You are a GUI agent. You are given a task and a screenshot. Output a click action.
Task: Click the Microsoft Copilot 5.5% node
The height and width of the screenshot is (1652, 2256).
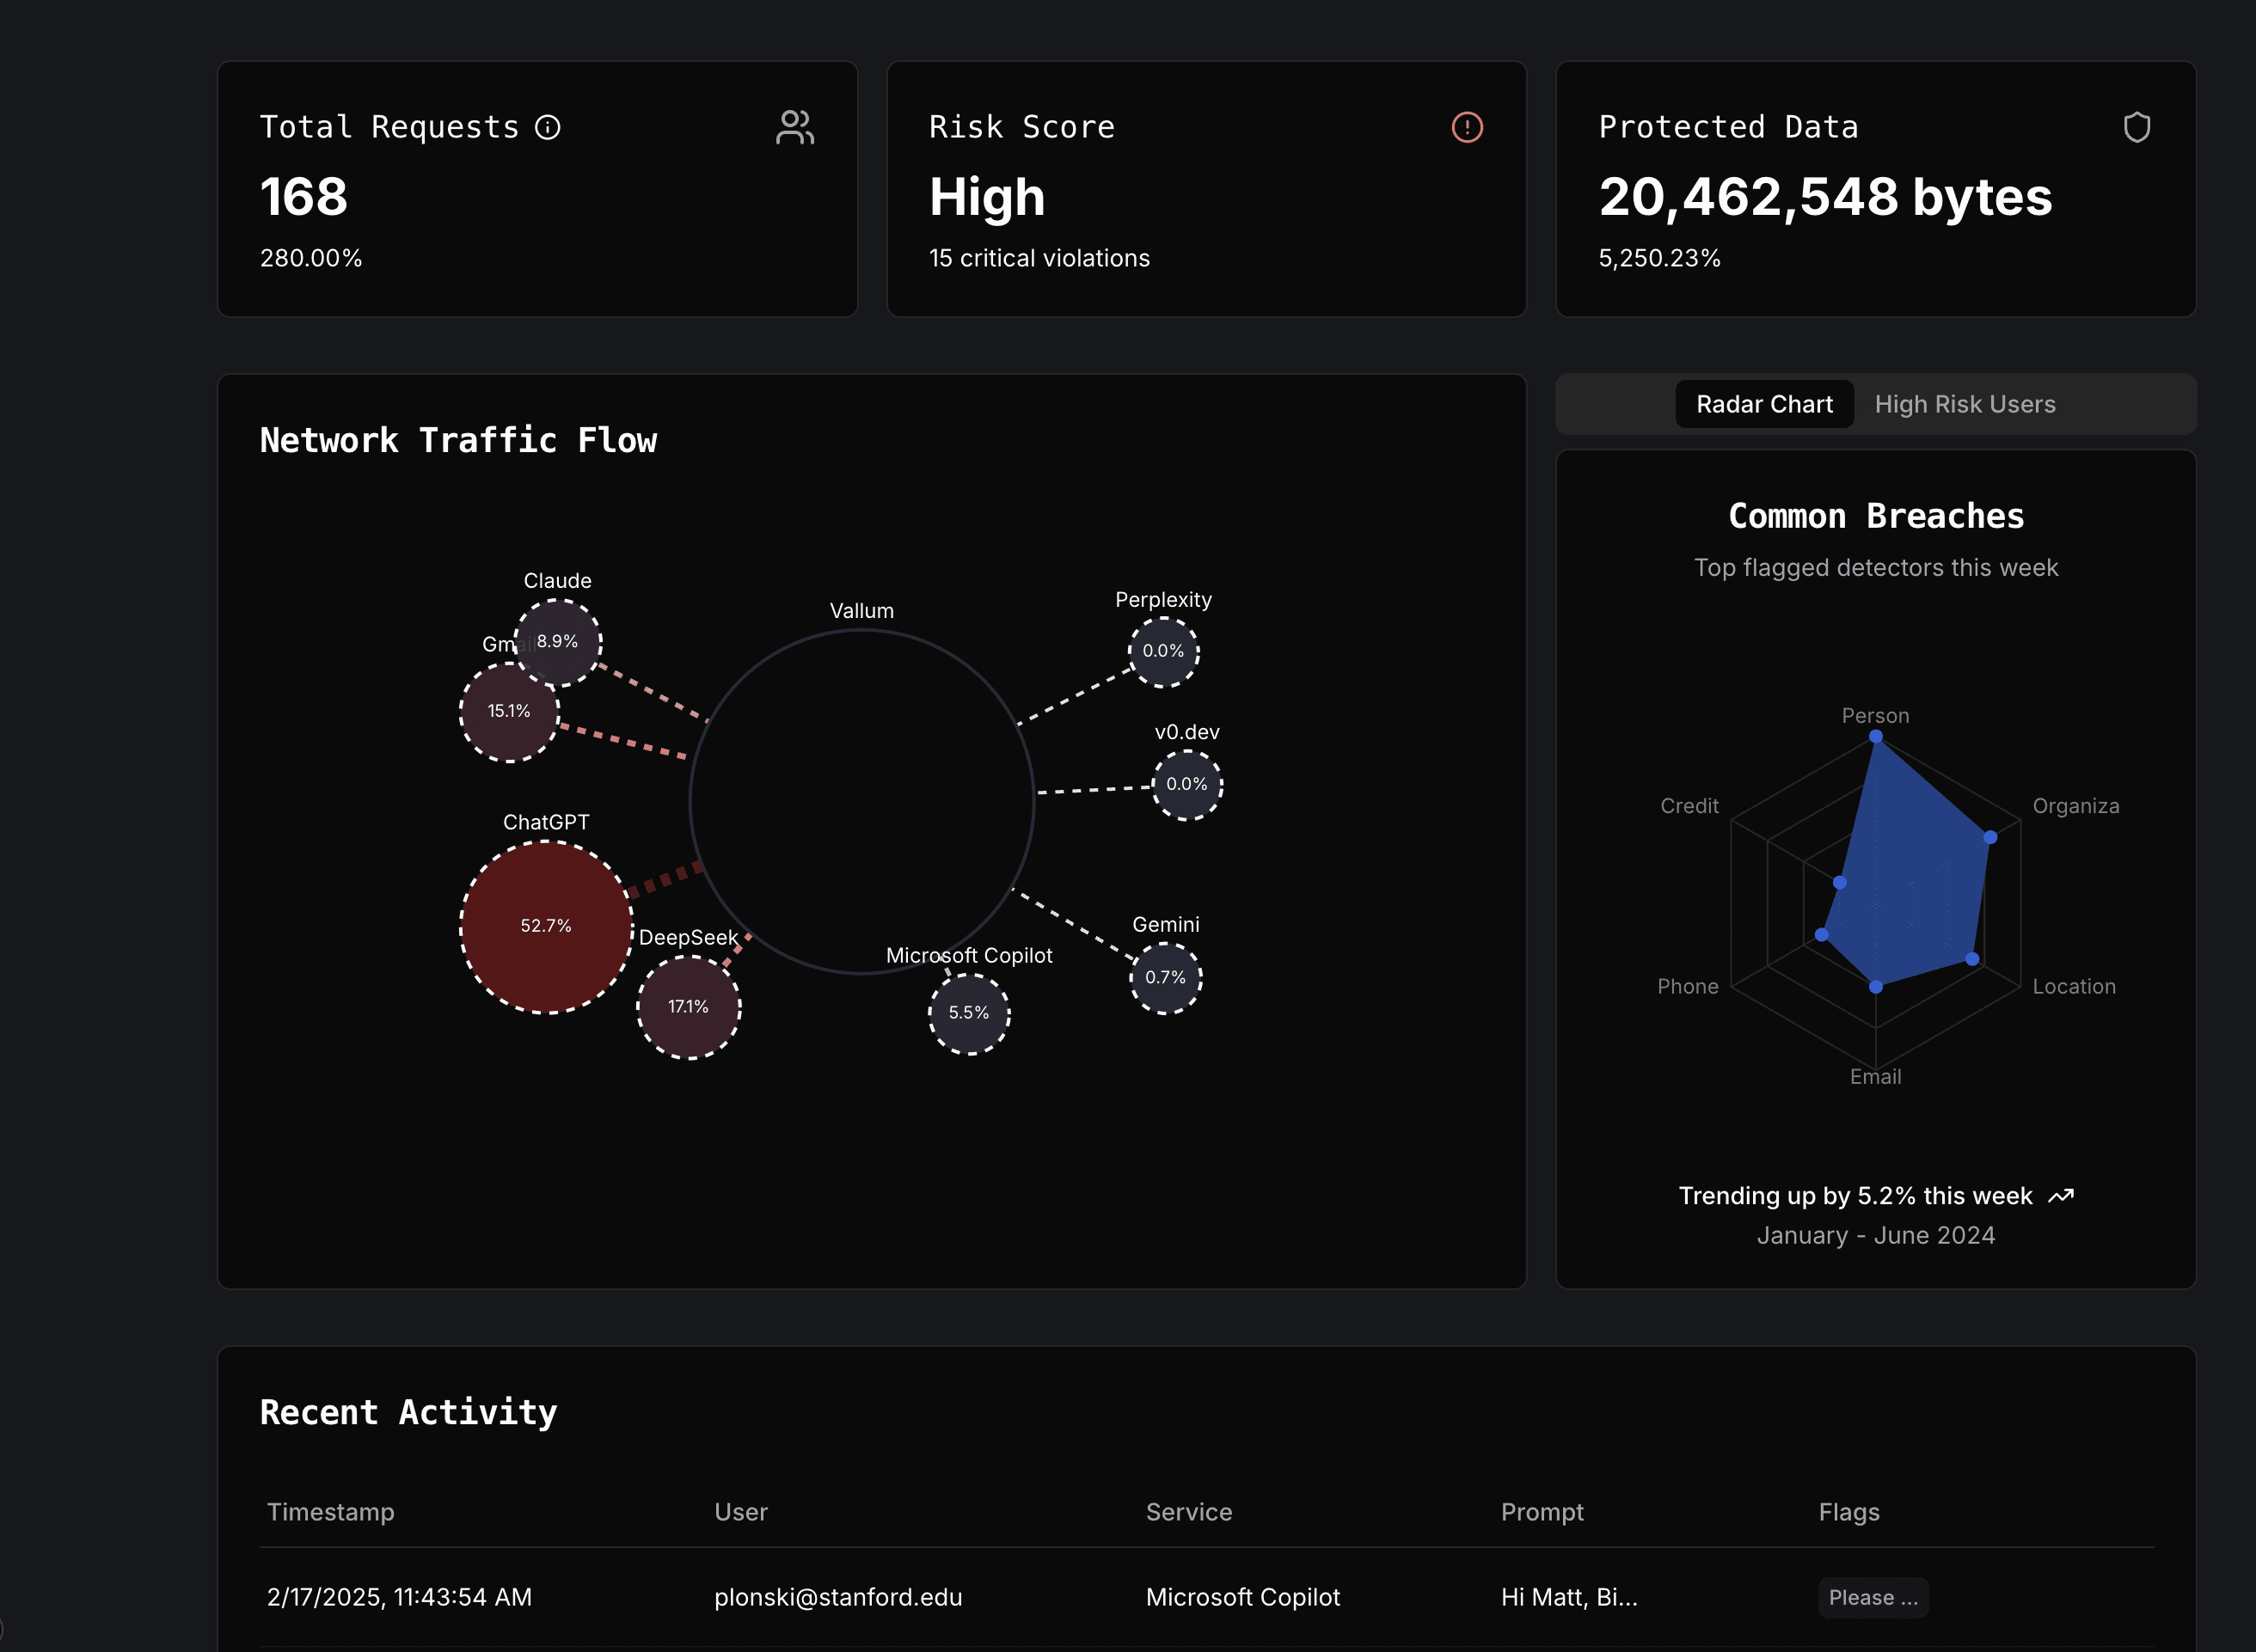968,1013
